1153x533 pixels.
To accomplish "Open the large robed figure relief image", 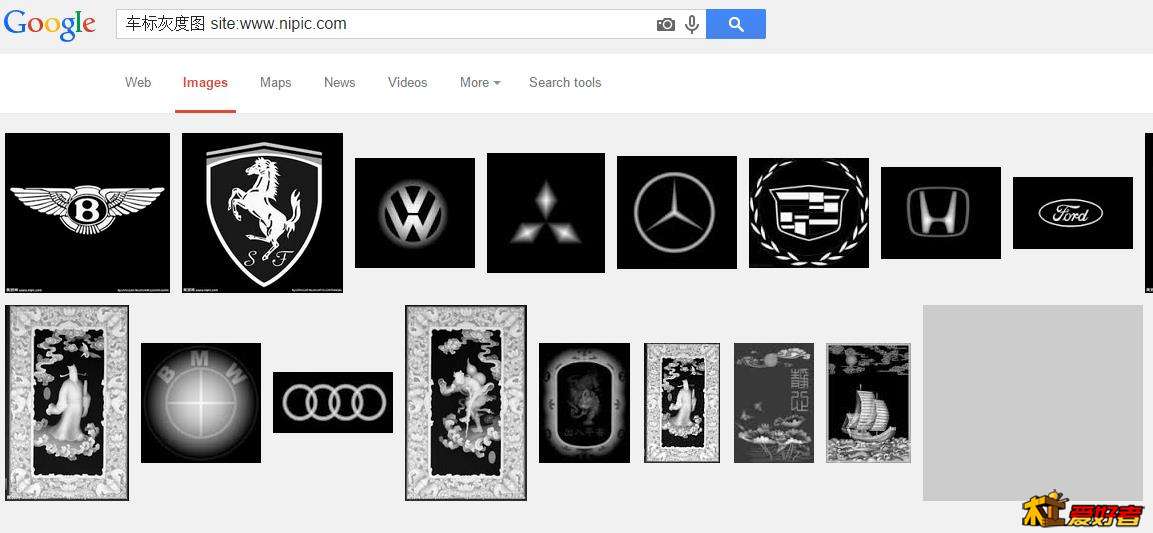I will pos(67,403).
